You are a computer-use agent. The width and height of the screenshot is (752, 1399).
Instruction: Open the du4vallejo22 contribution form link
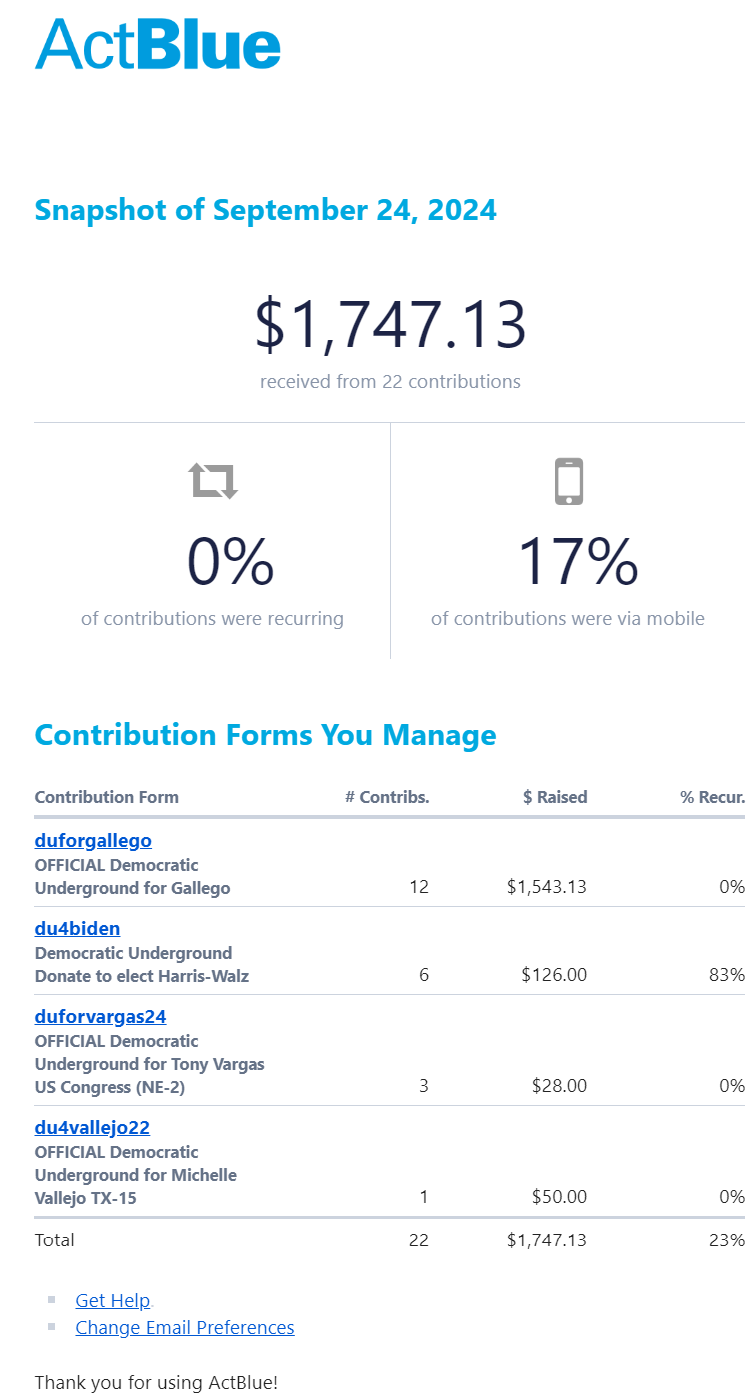tap(92, 1127)
